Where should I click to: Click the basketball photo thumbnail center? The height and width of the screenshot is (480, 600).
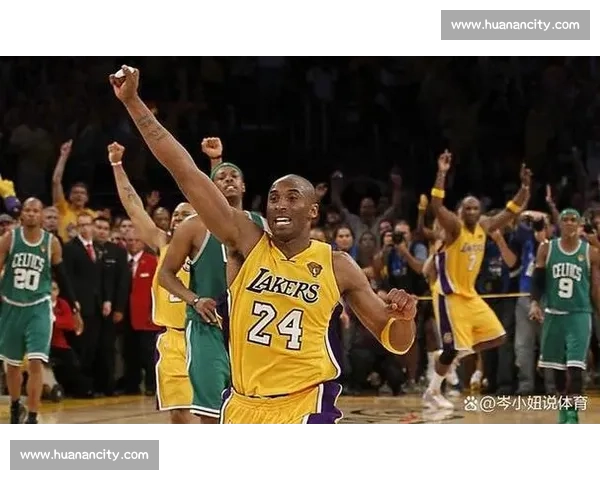click(x=300, y=240)
